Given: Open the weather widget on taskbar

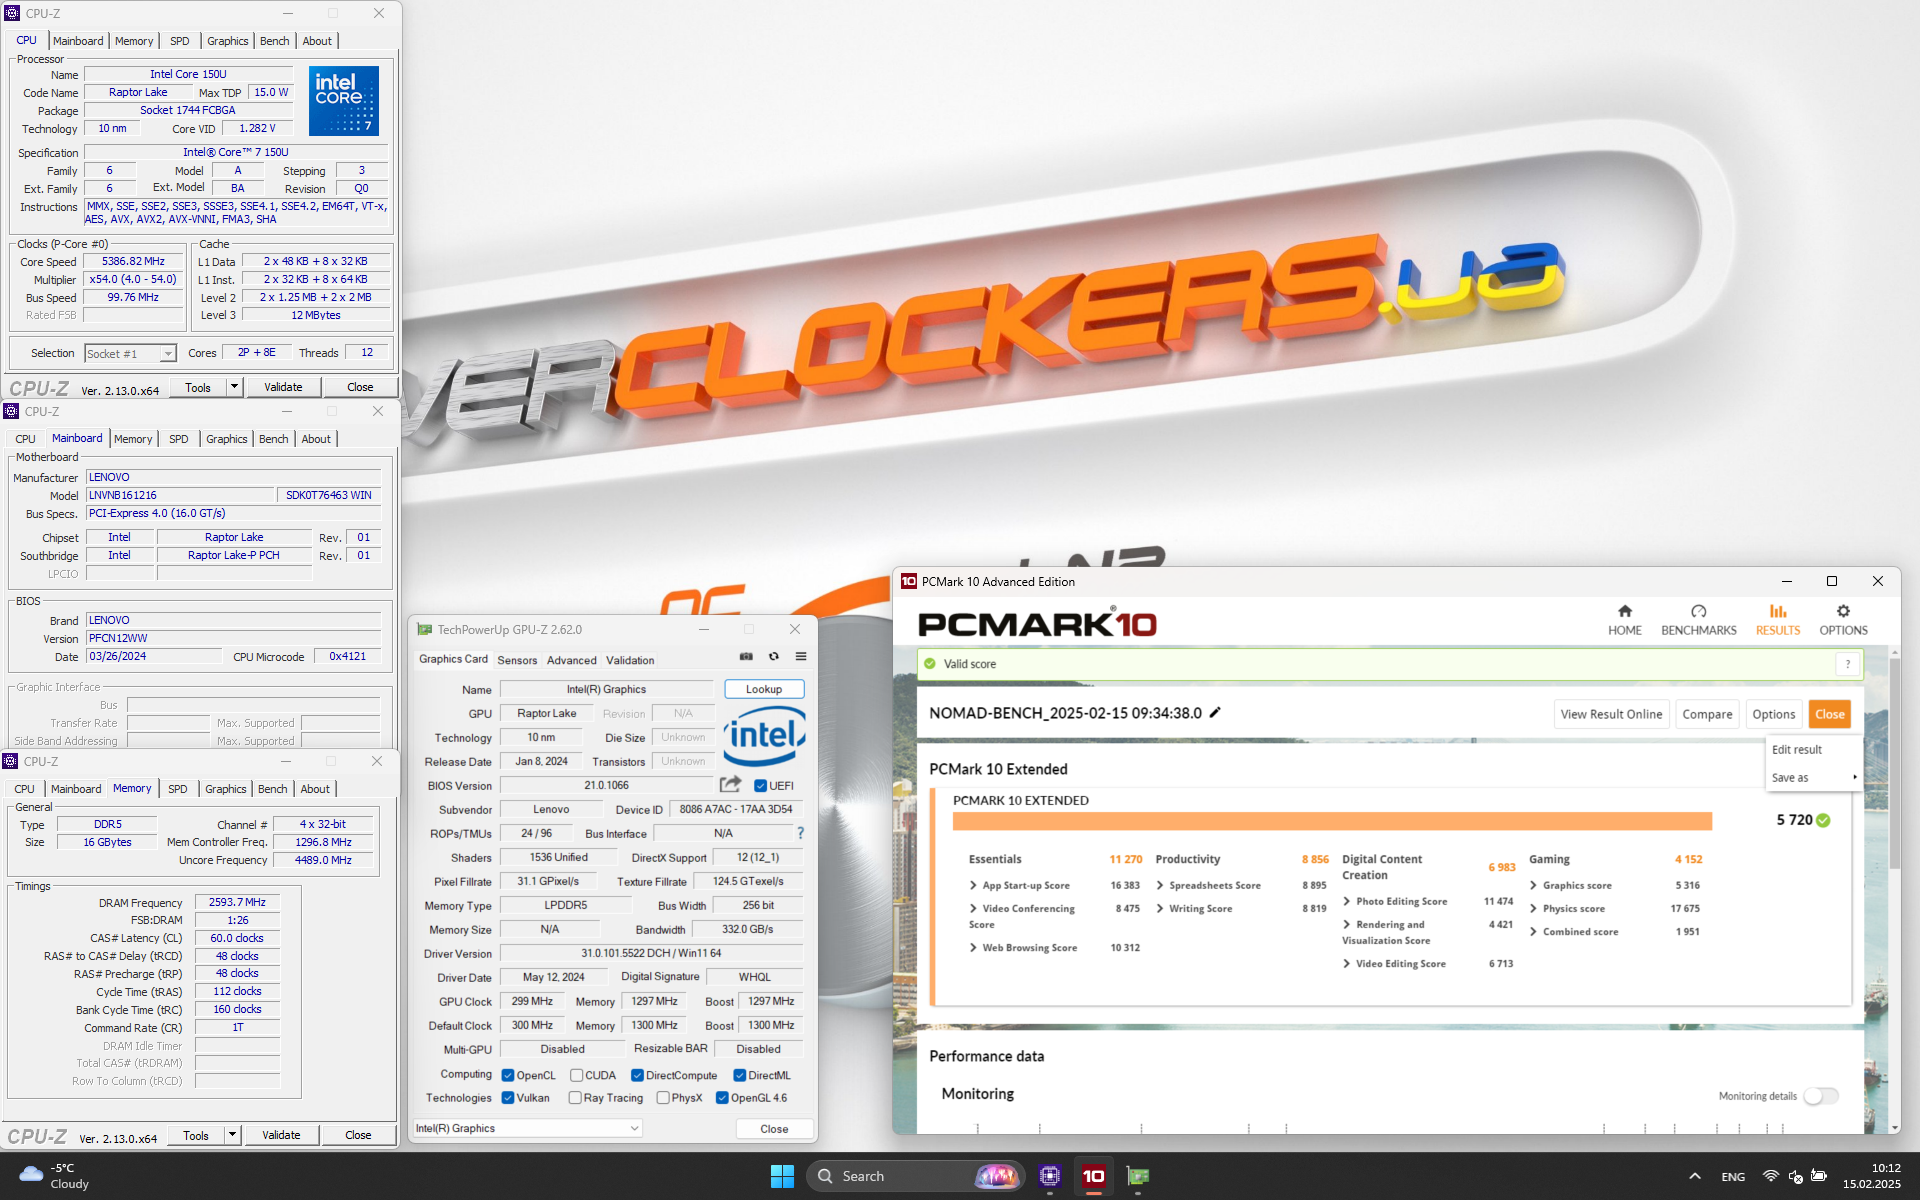Looking at the screenshot, I should pos(55,1176).
